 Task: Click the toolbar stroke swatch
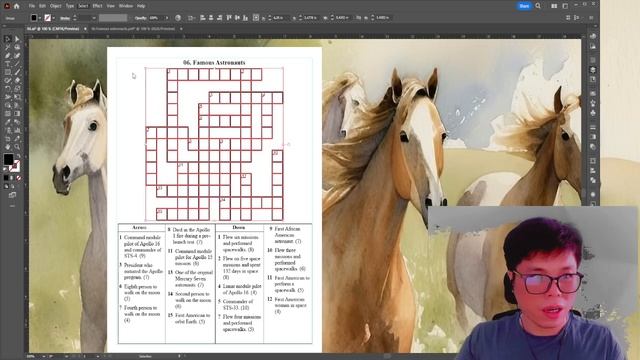[16, 166]
